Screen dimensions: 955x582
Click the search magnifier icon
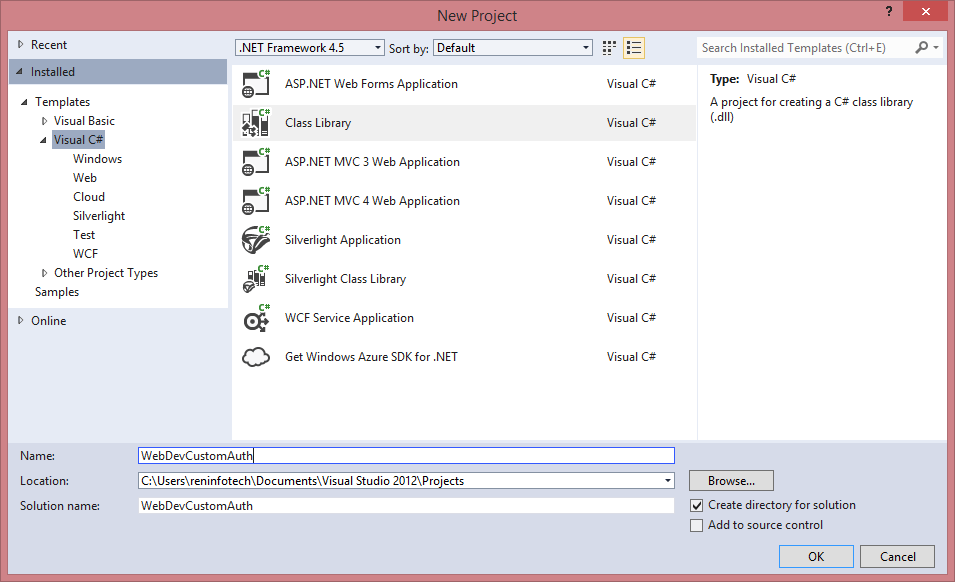922,47
